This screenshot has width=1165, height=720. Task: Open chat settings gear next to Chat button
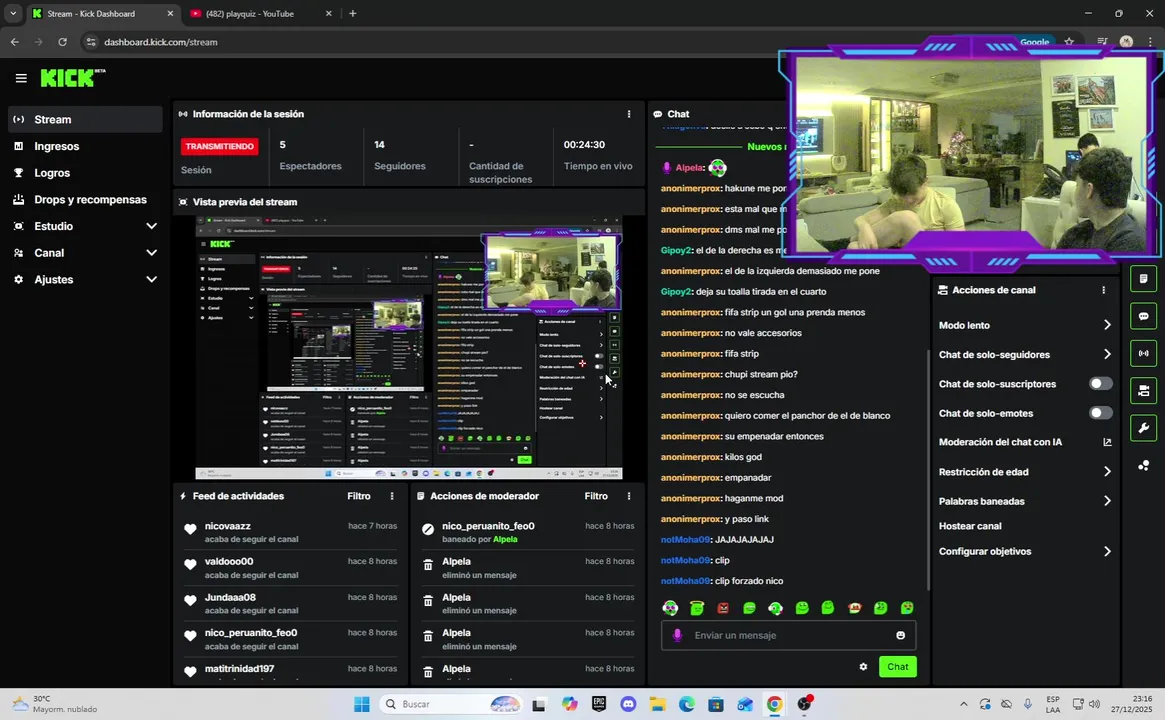pyautogui.click(x=863, y=667)
